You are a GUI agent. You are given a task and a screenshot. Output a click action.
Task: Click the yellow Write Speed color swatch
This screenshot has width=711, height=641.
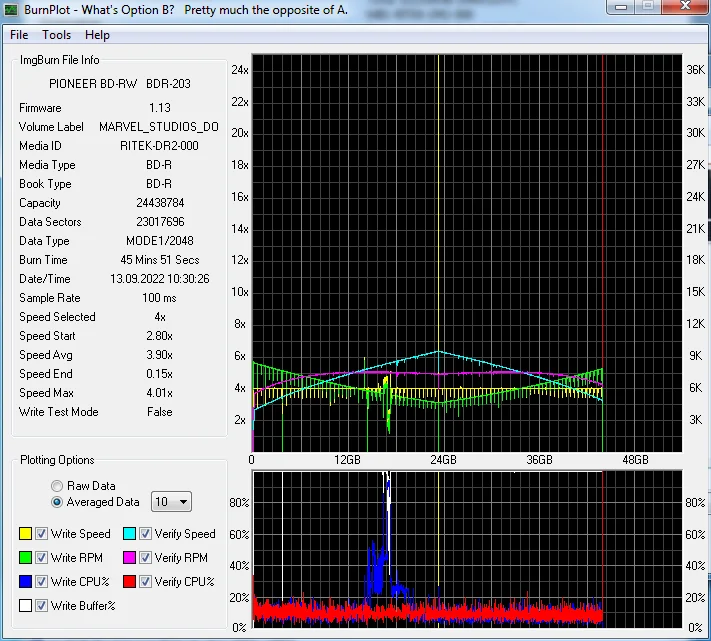[x=25, y=534]
